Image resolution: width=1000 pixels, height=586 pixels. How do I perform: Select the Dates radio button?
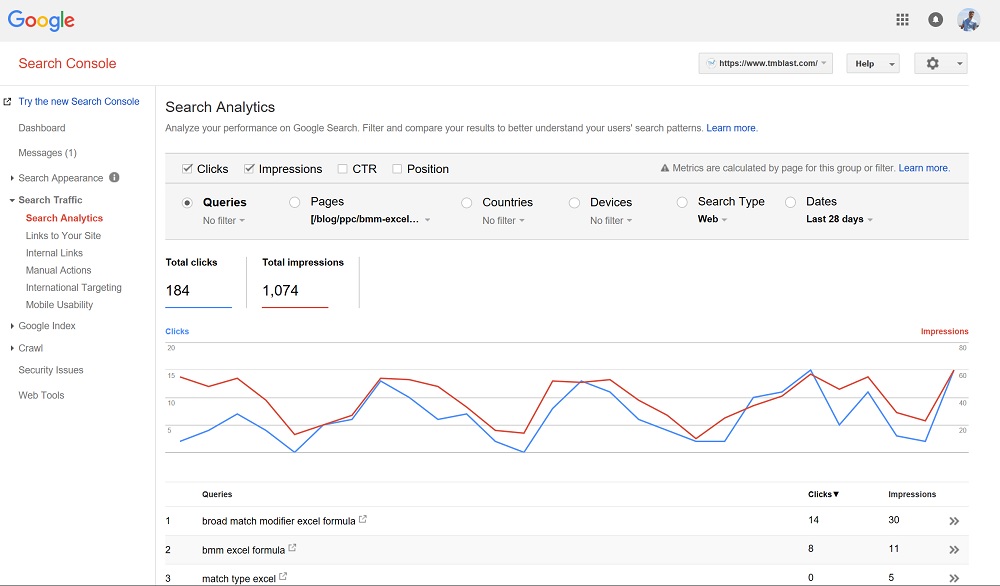(791, 203)
